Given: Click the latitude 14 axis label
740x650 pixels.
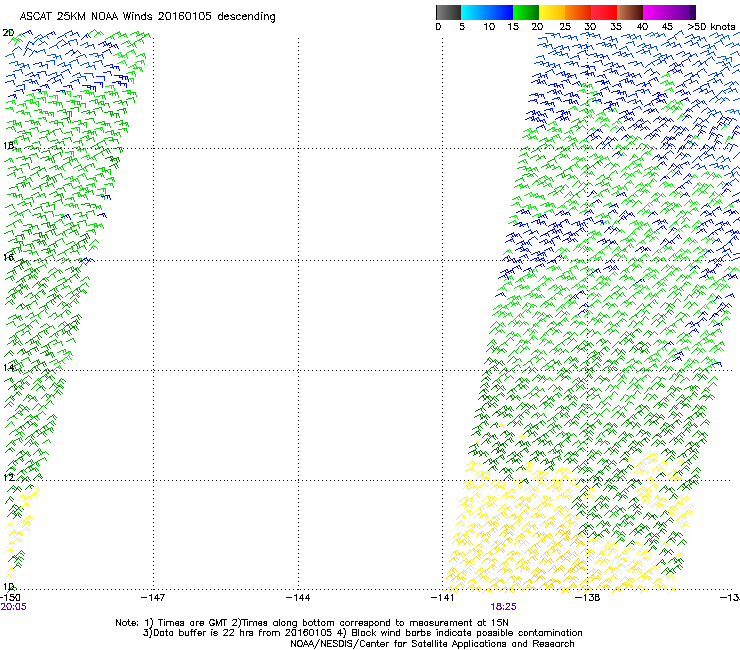Looking at the screenshot, I should 8,368.
